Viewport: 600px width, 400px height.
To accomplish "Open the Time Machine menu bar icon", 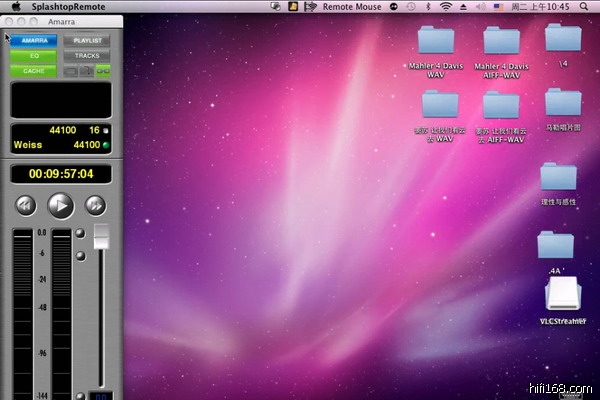I will pyautogui.click(x=409, y=7).
